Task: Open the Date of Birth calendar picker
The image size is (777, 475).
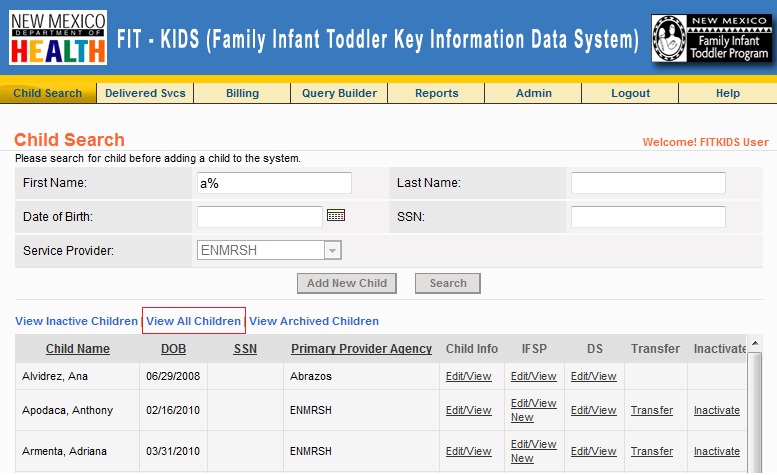Action: point(335,215)
